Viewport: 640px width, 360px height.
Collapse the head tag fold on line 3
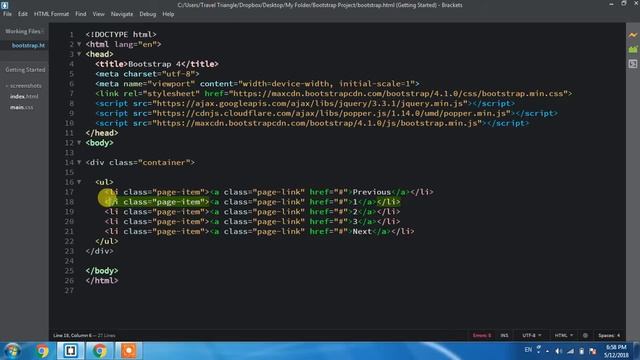coord(79,54)
